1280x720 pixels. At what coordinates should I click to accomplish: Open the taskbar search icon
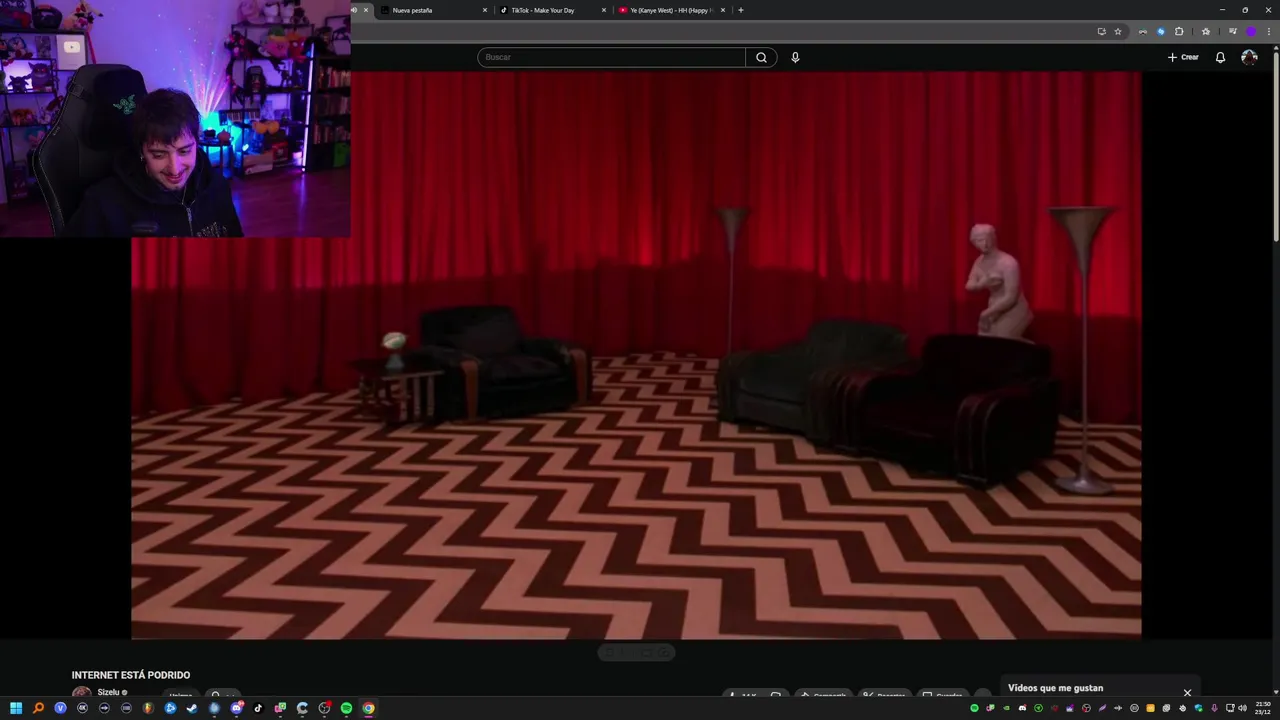click(x=38, y=708)
